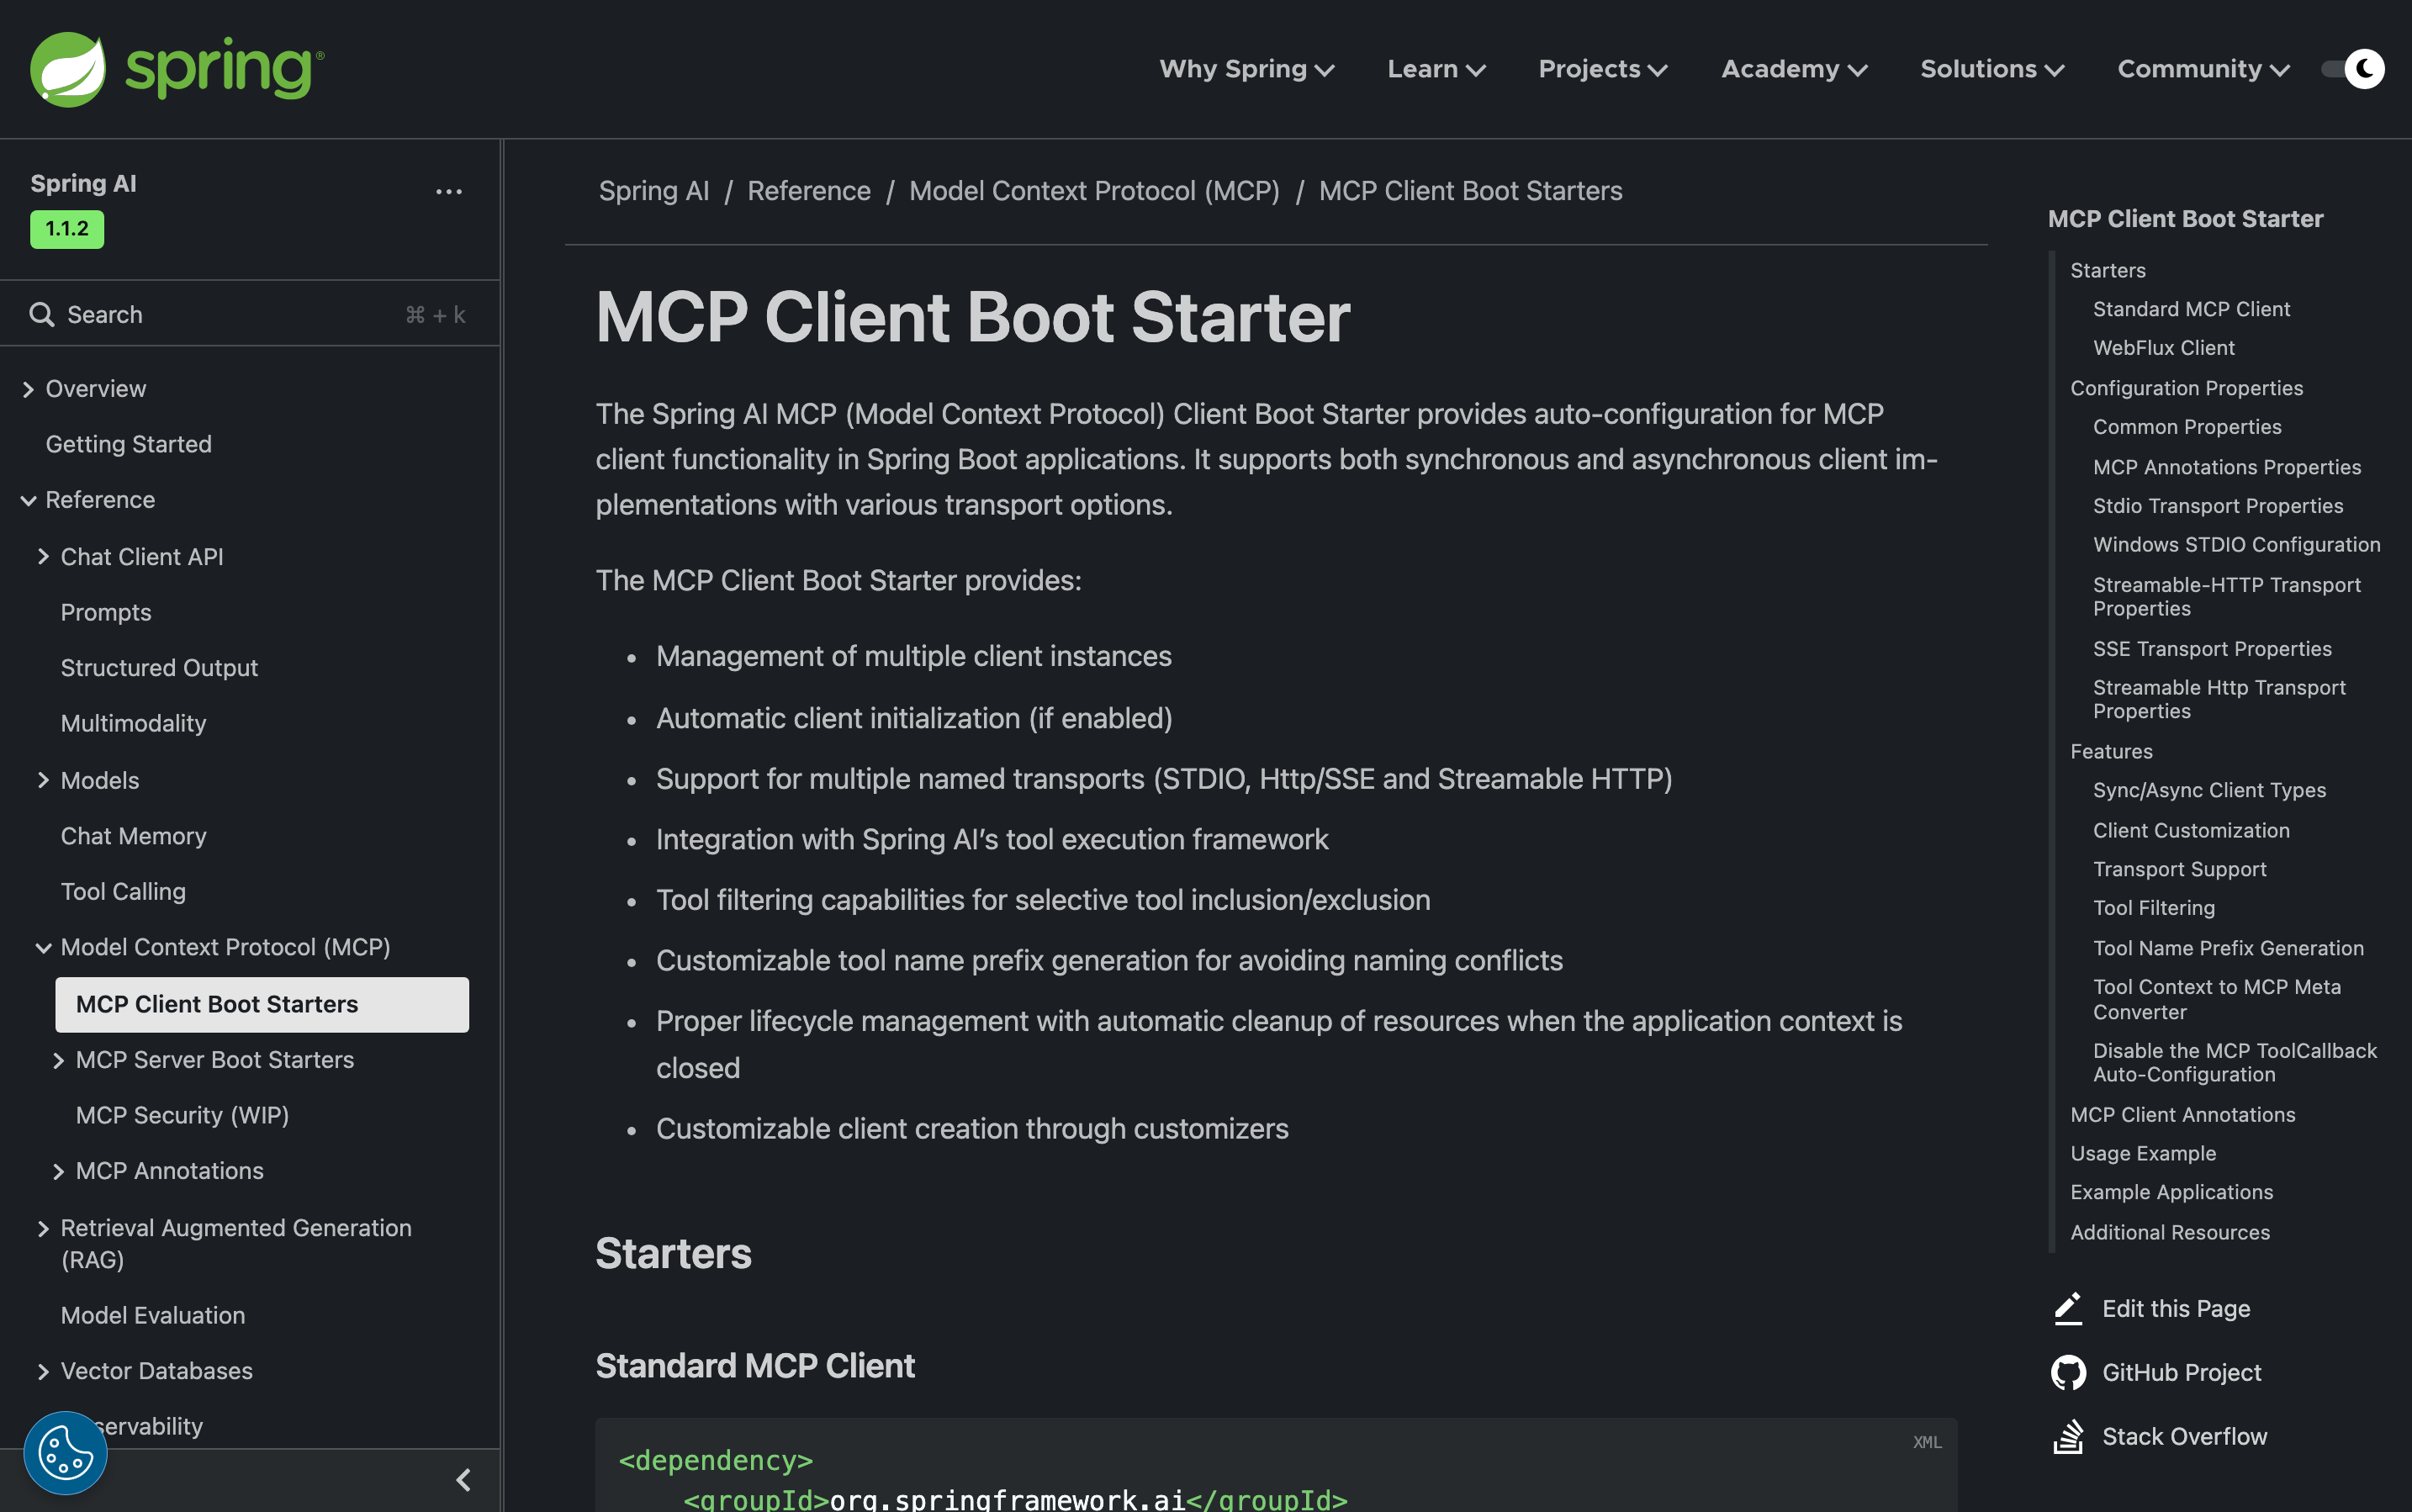Open the three-dots Spring AI menu
The height and width of the screenshot is (1512, 2412).
(x=448, y=191)
